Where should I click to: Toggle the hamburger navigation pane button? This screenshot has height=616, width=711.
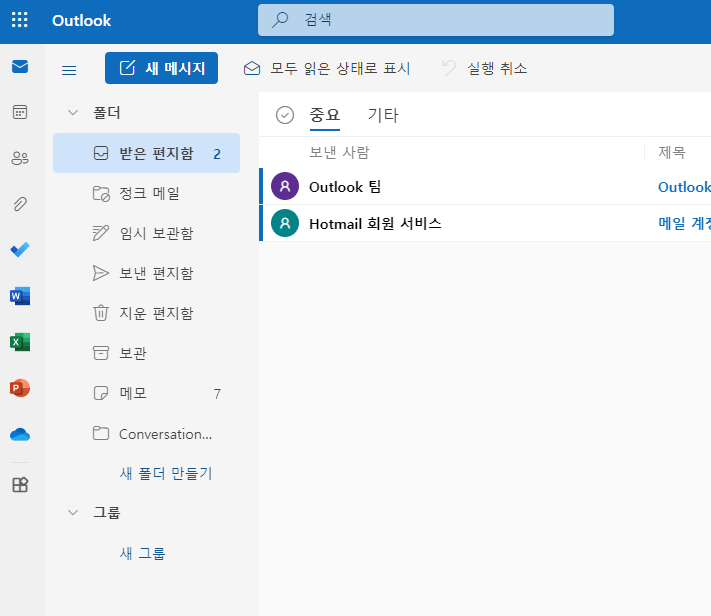69,70
